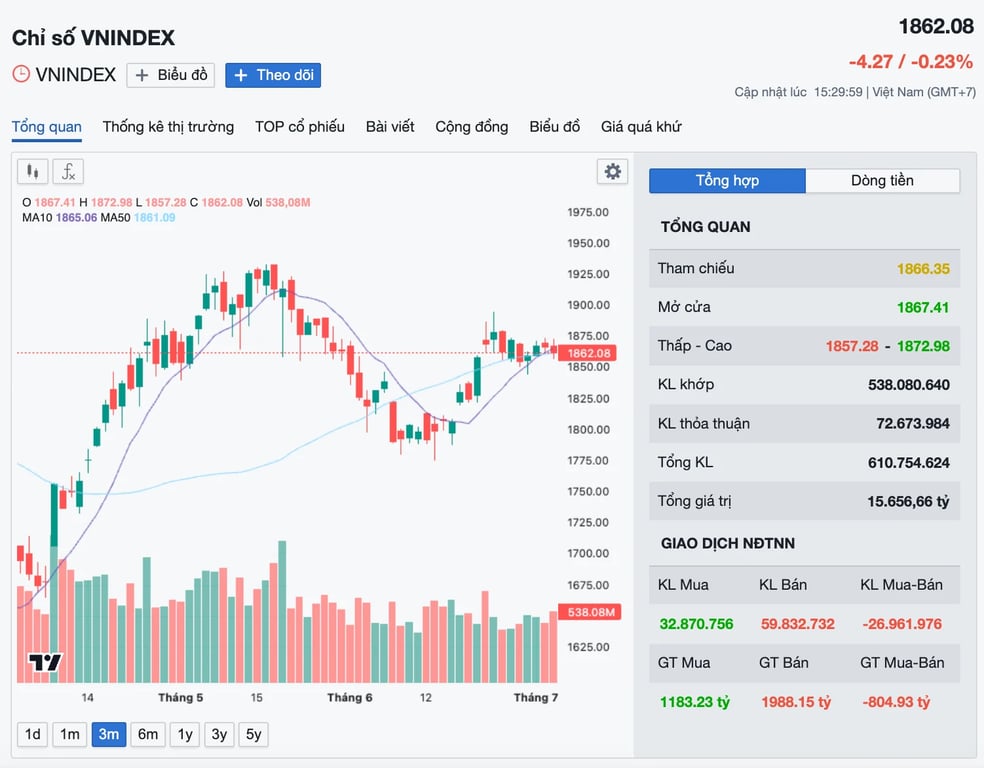Image resolution: width=984 pixels, height=768 pixels.
Task: Open the Thống kê thị trường tab
Action: point(168,127)
